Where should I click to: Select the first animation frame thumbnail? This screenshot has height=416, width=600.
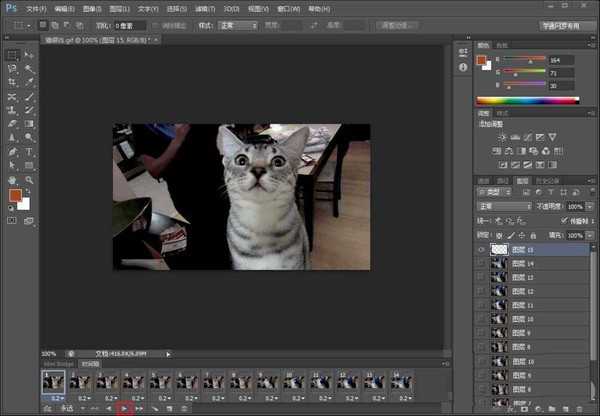click(51, 381)
